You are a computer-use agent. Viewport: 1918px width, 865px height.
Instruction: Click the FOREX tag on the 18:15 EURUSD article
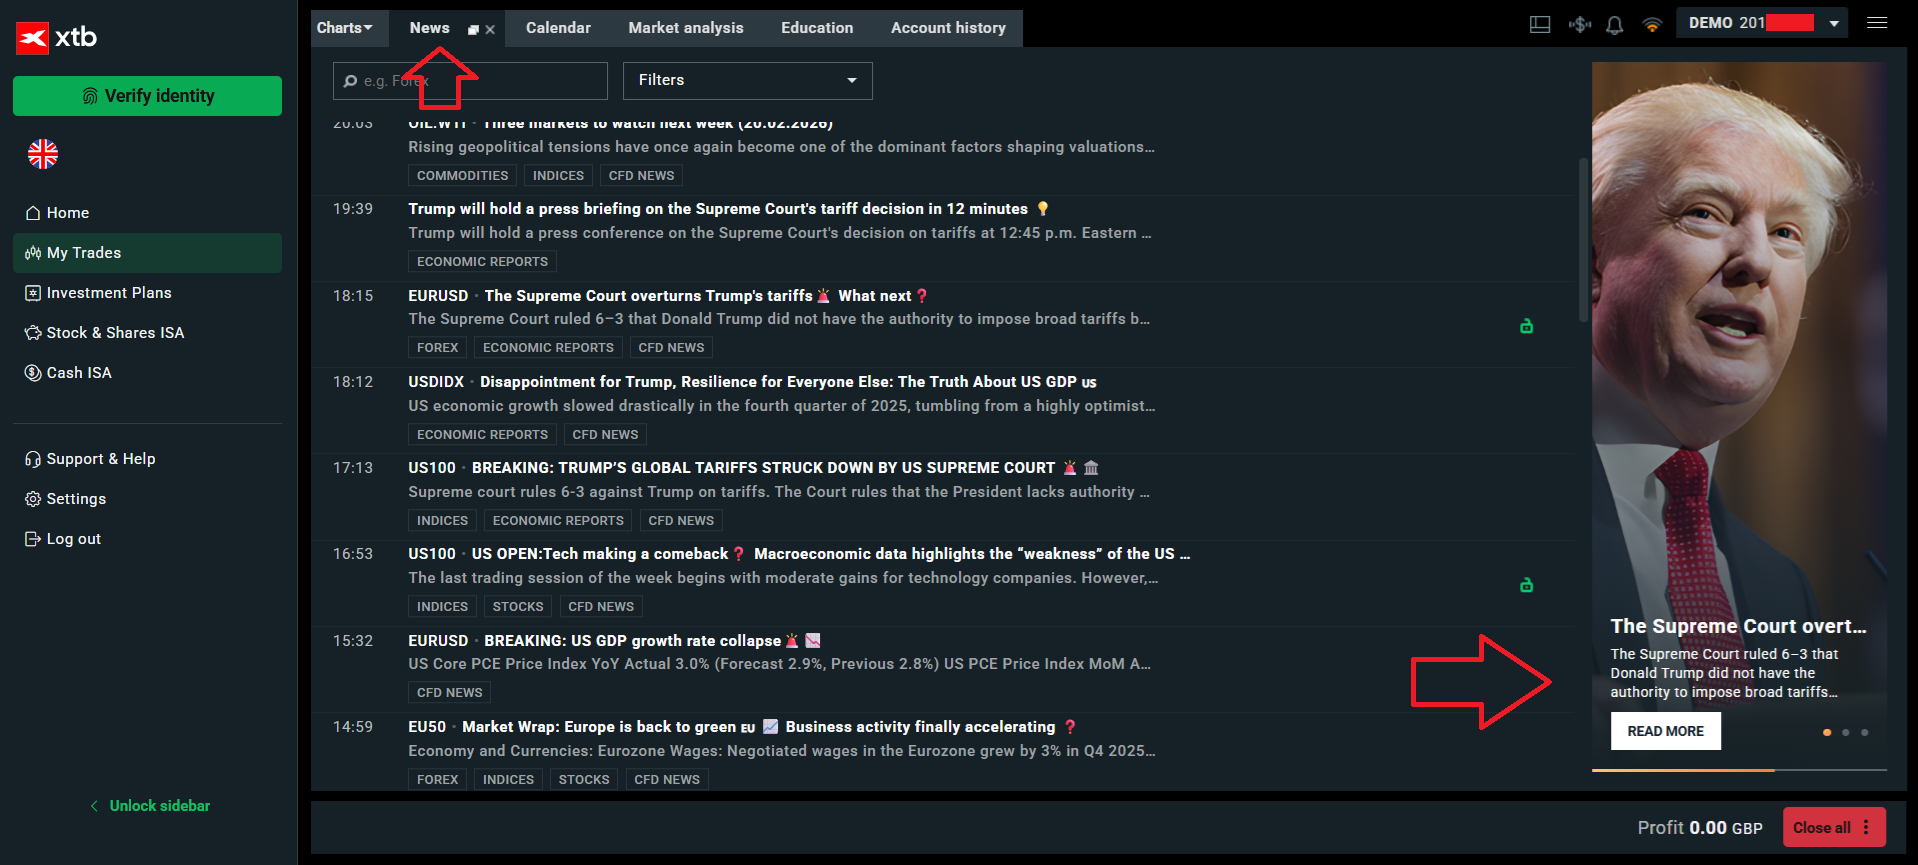(437, 347)
